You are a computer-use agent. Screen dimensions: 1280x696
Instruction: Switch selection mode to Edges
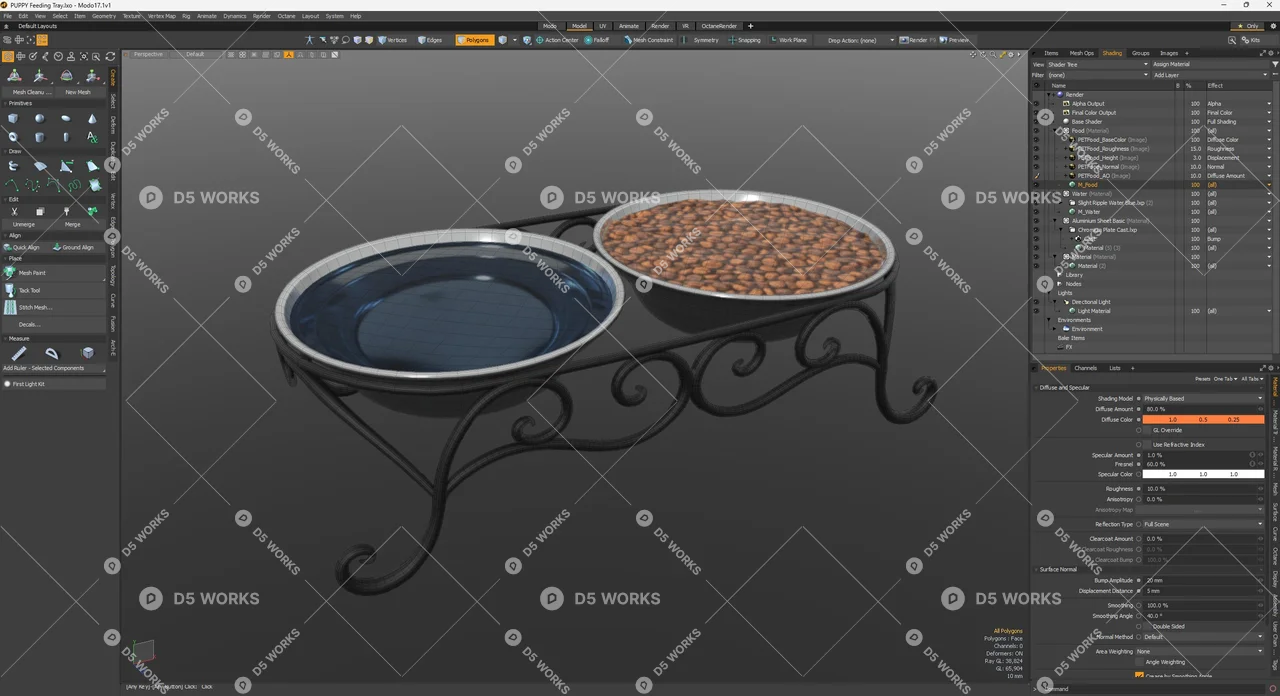tap(430, 40)
